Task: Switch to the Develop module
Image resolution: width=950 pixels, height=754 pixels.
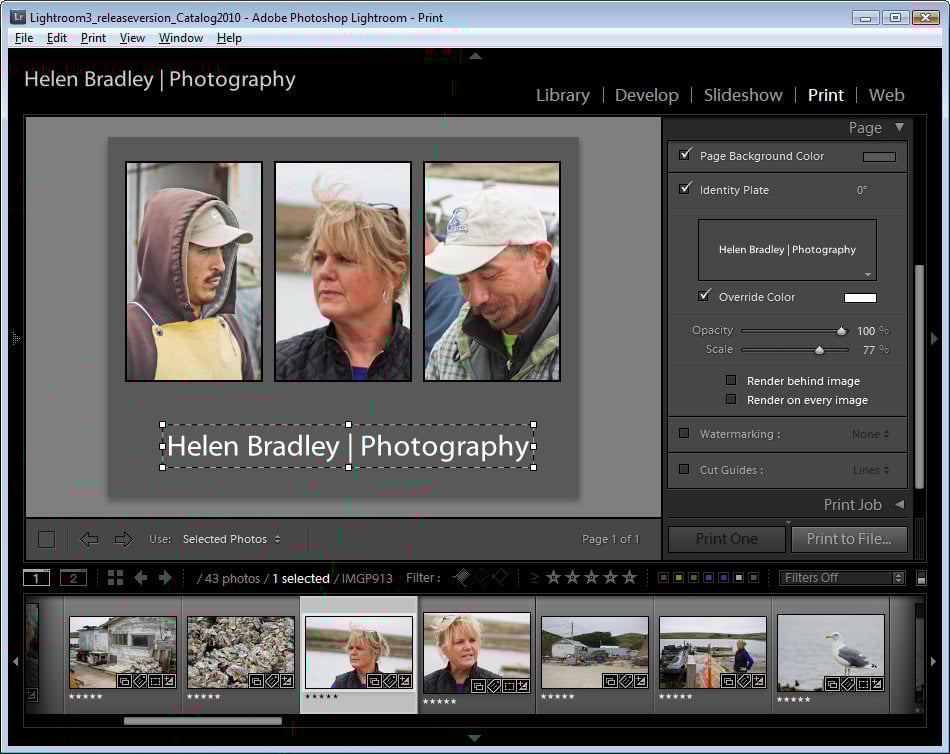Action: (x=646, y=95)
